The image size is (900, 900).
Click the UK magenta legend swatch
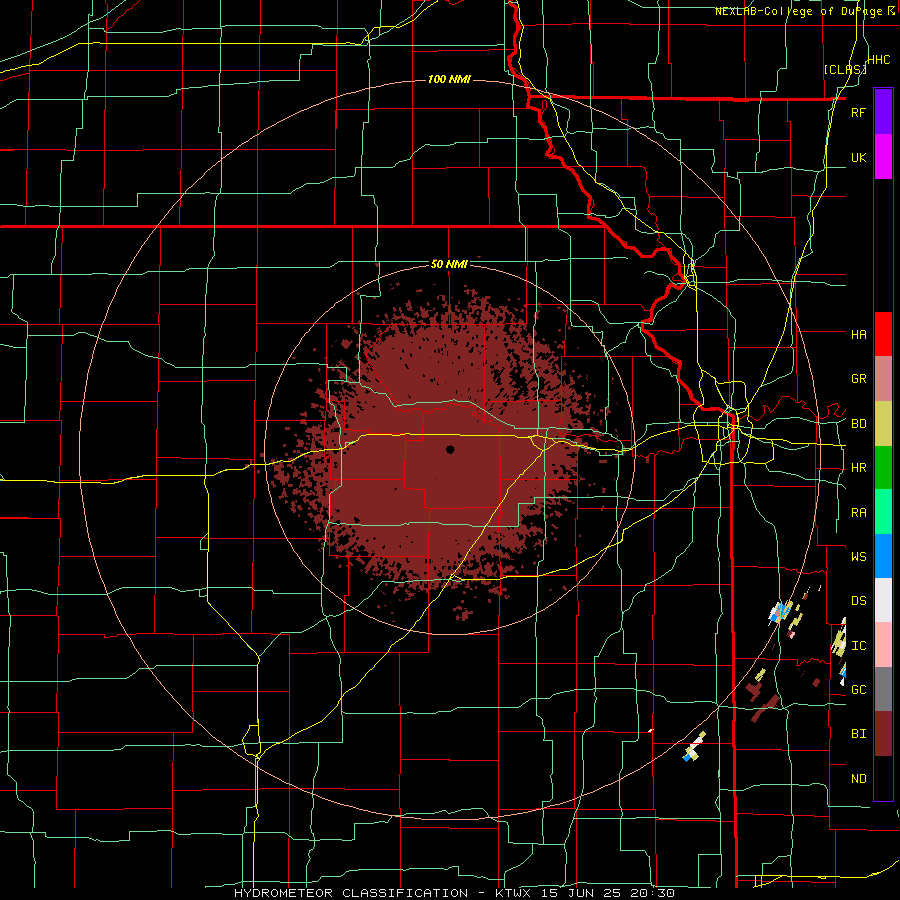pos(883,157)
